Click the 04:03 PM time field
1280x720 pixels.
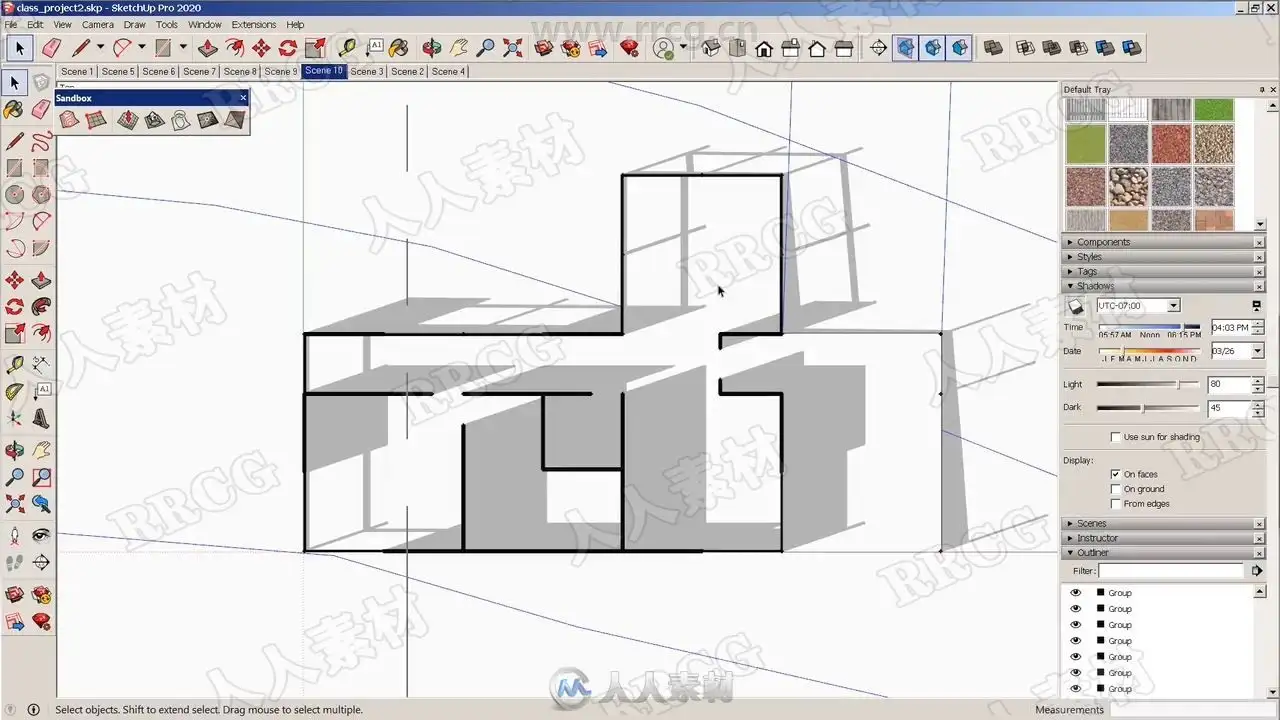coord(1231,327)
